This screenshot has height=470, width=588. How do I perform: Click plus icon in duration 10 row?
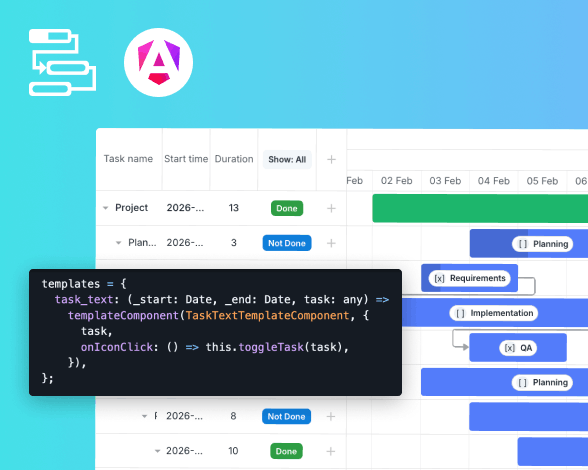(x=331, y=451)
